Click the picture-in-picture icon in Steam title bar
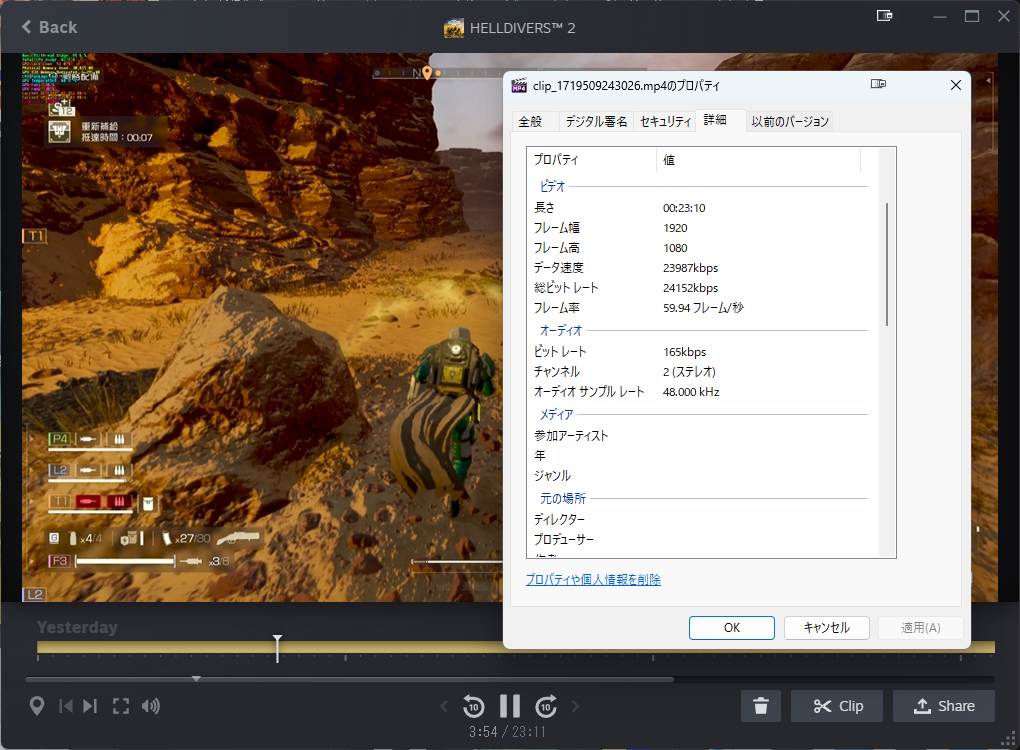Viewport: 1020px width, 750px height. (884, 16)
